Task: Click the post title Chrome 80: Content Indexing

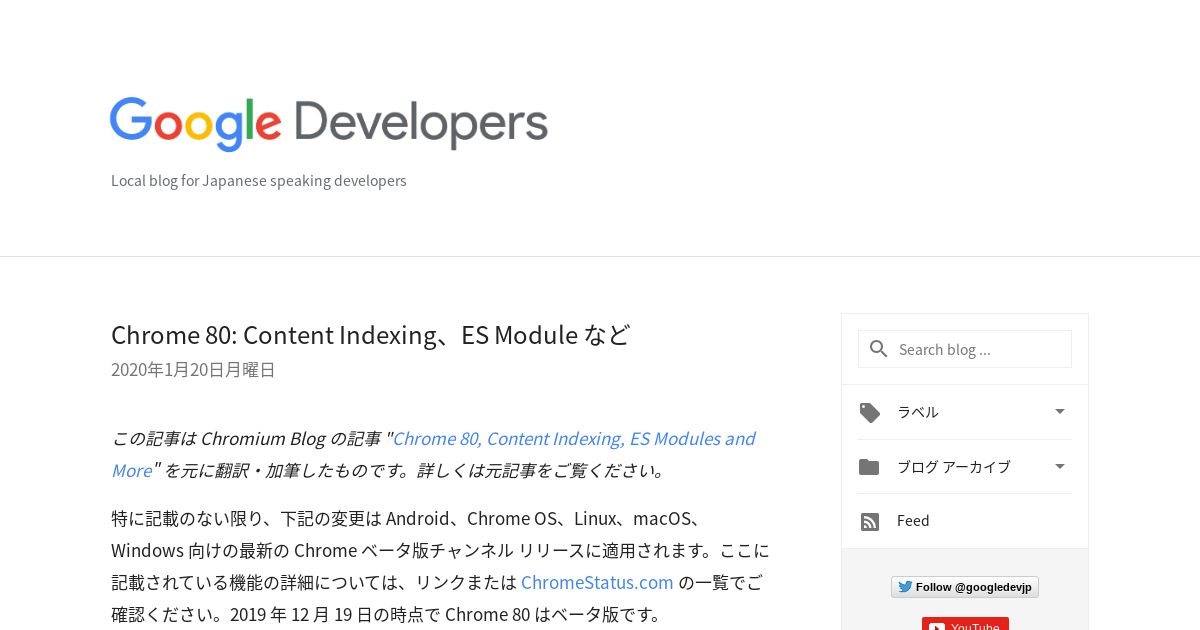Action: point(371,334)
